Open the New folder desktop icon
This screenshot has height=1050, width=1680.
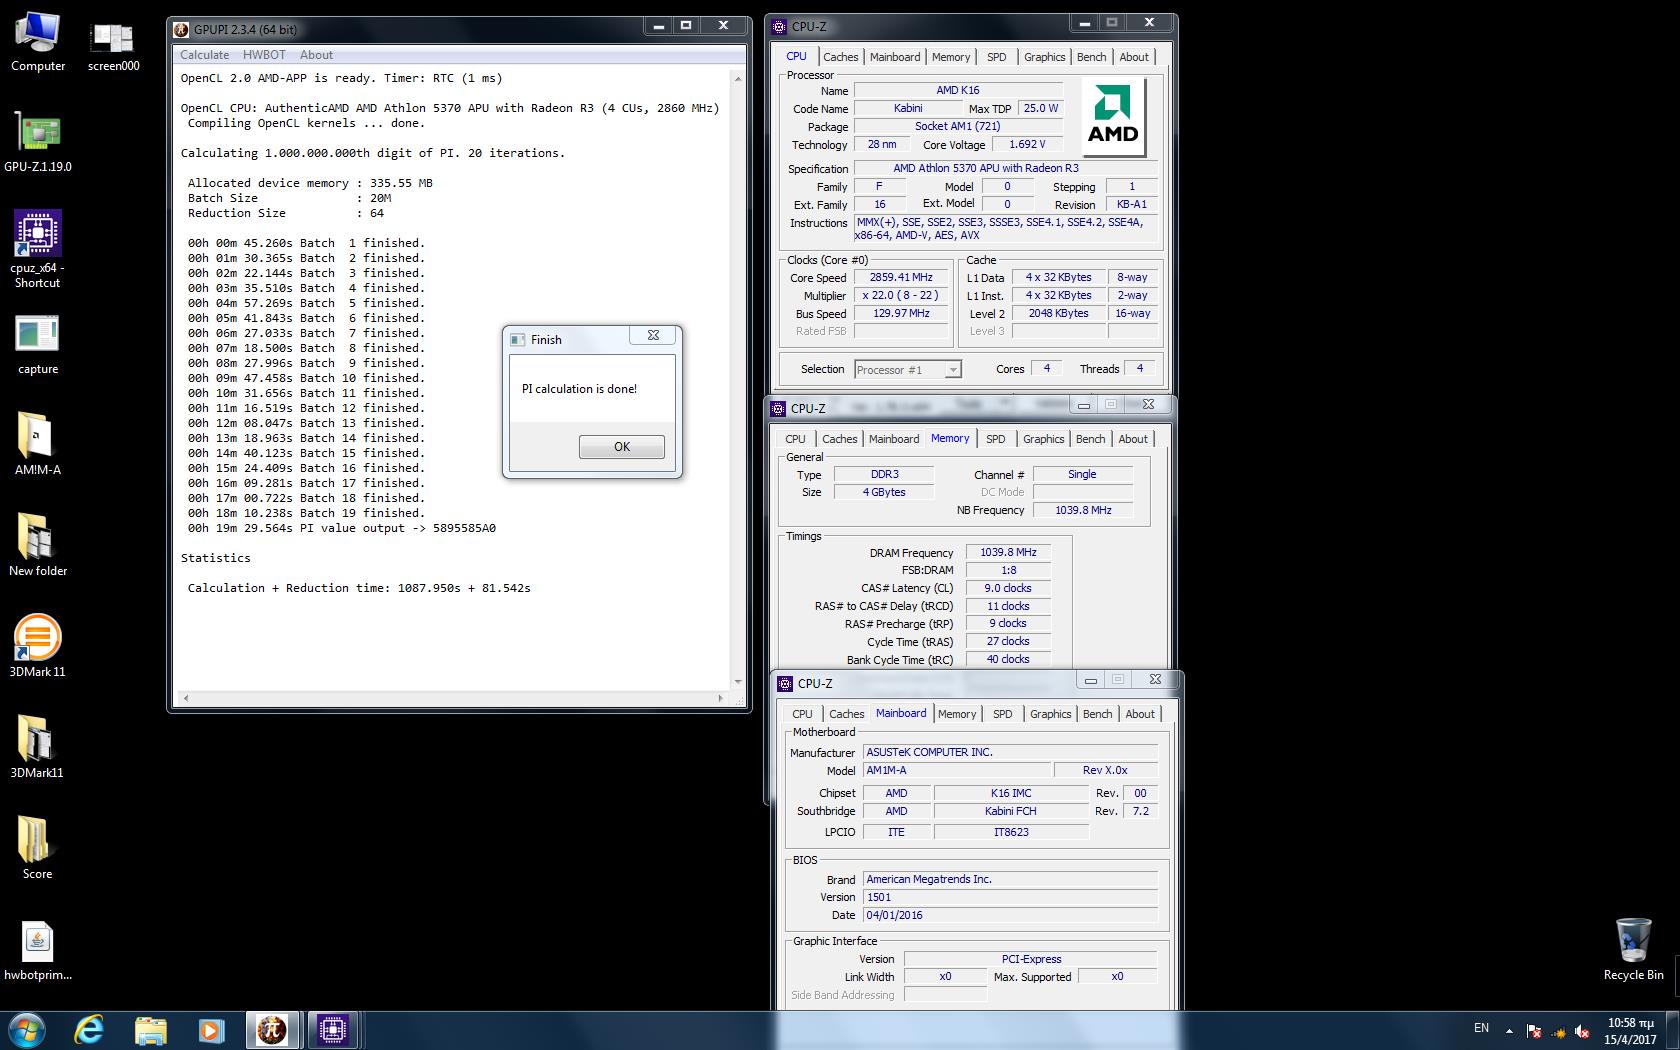pyautogui.click(x=38, y=546)
